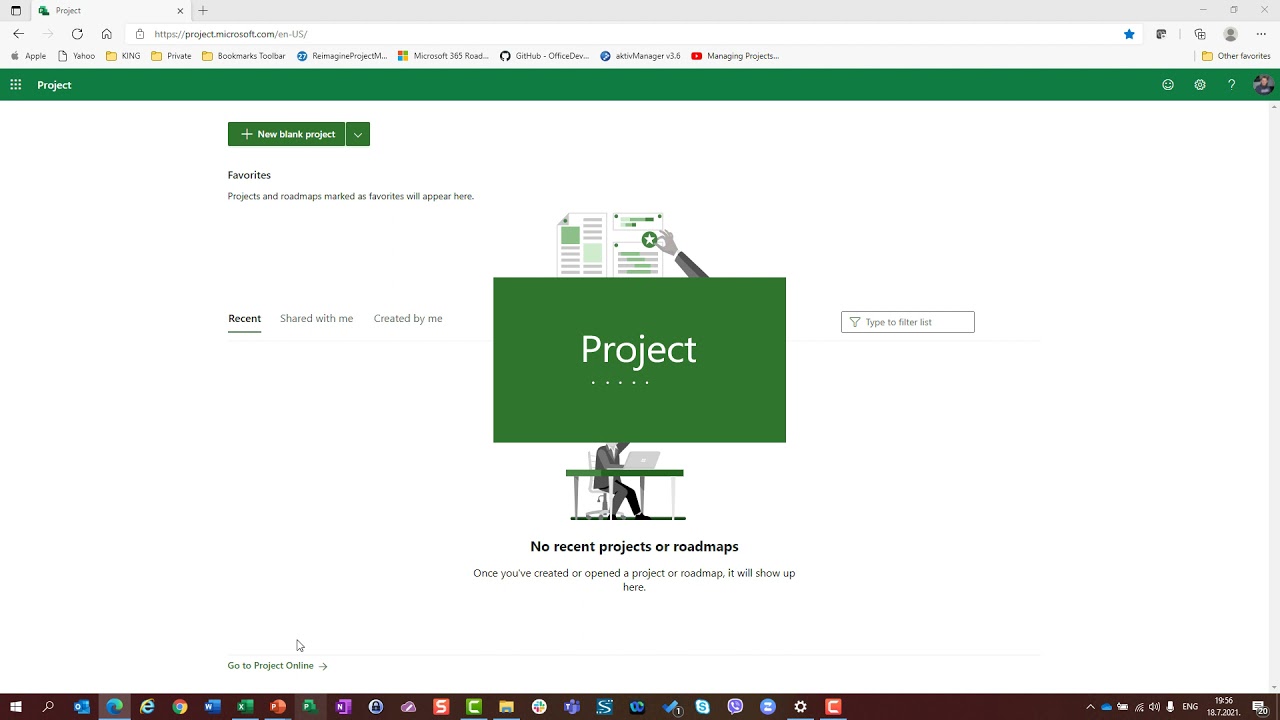Screen dimensions: 1280x720
Task: Open the feedback smiley icon
Action: click(x=1168, y=85)
